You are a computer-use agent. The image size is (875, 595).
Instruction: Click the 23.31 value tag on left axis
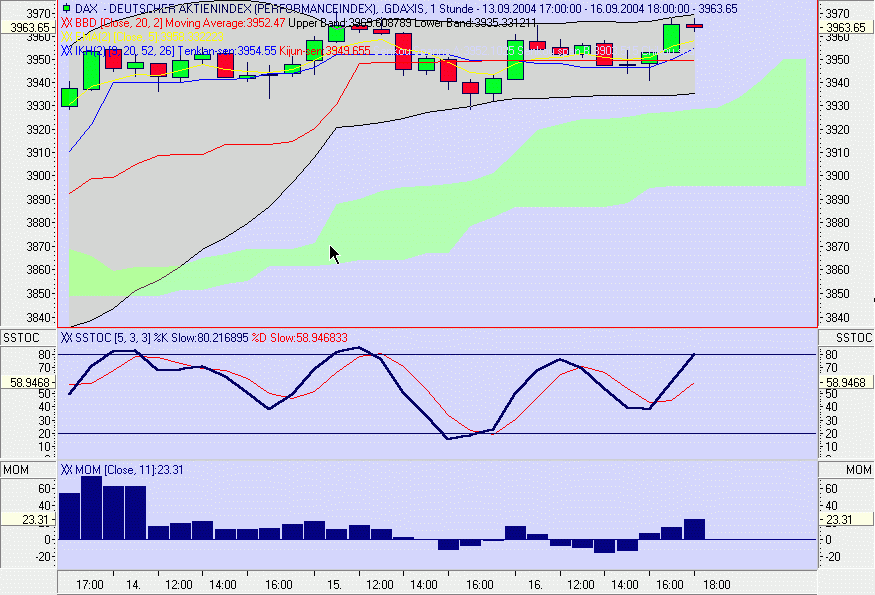coord(28,520)
